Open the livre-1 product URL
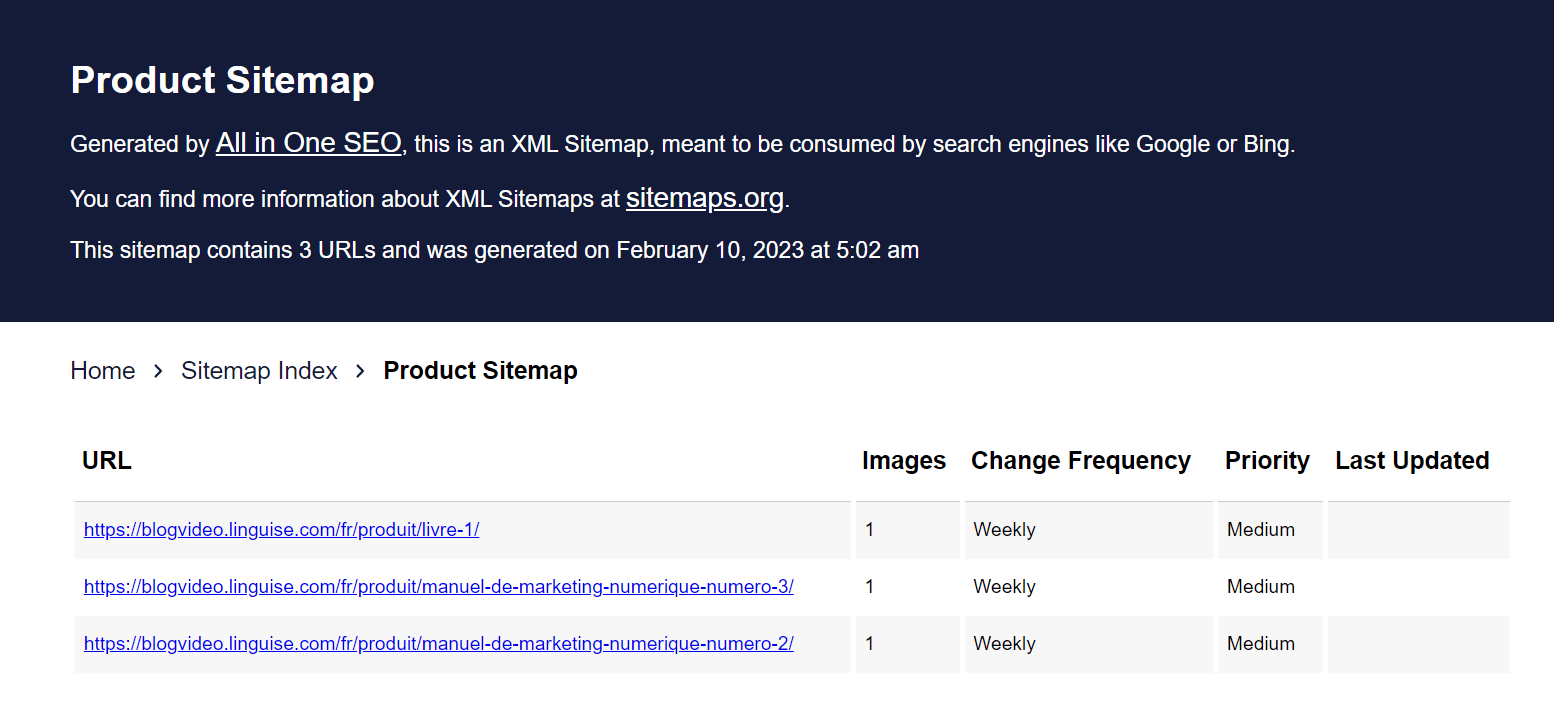This screenshot has height=728, width=1554. pyautogui.click(x=282, y=530)
